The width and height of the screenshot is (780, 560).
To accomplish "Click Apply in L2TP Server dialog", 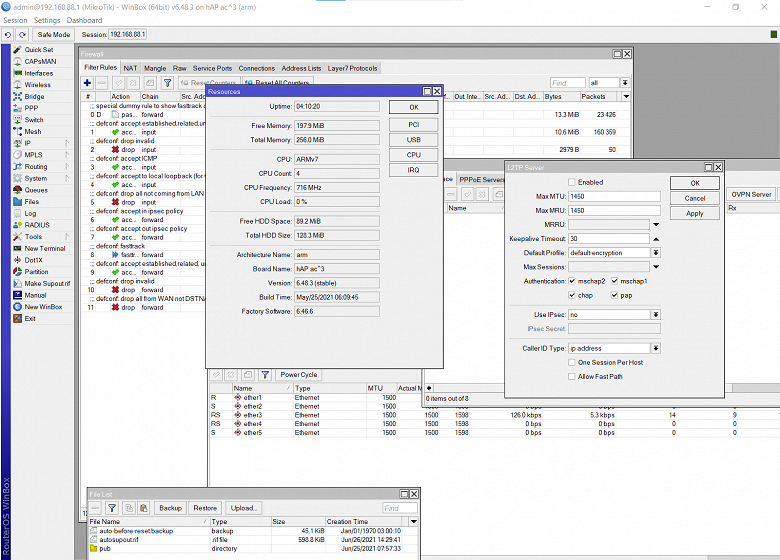I will coord(694,213).
